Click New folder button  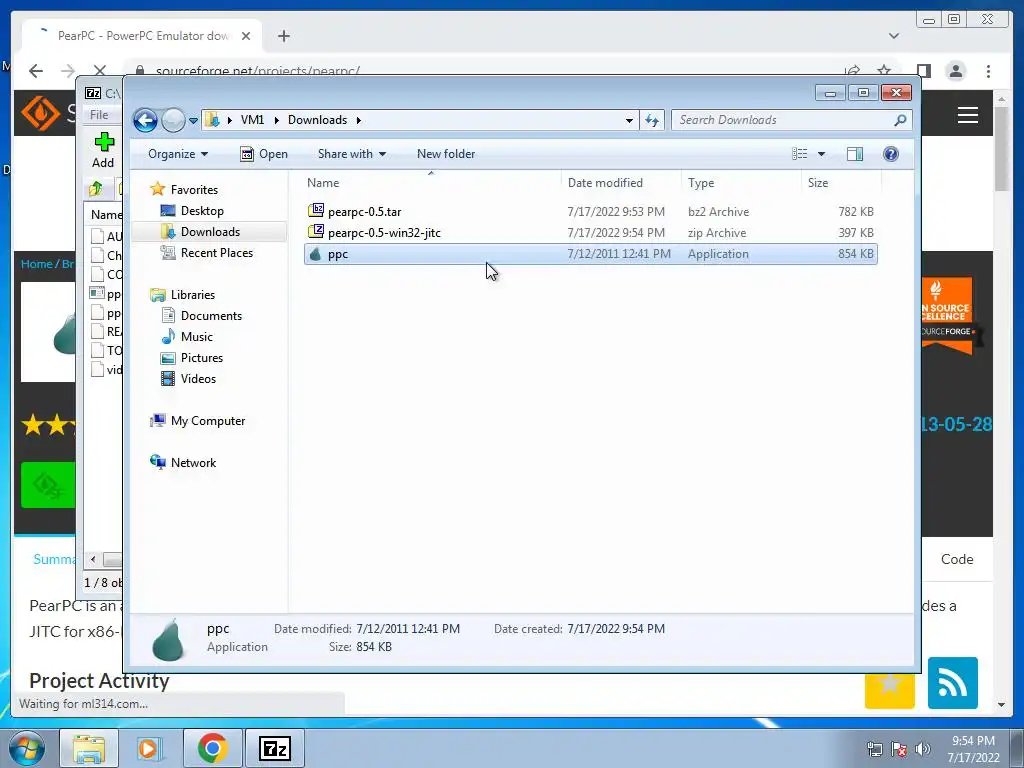[446, 154]
